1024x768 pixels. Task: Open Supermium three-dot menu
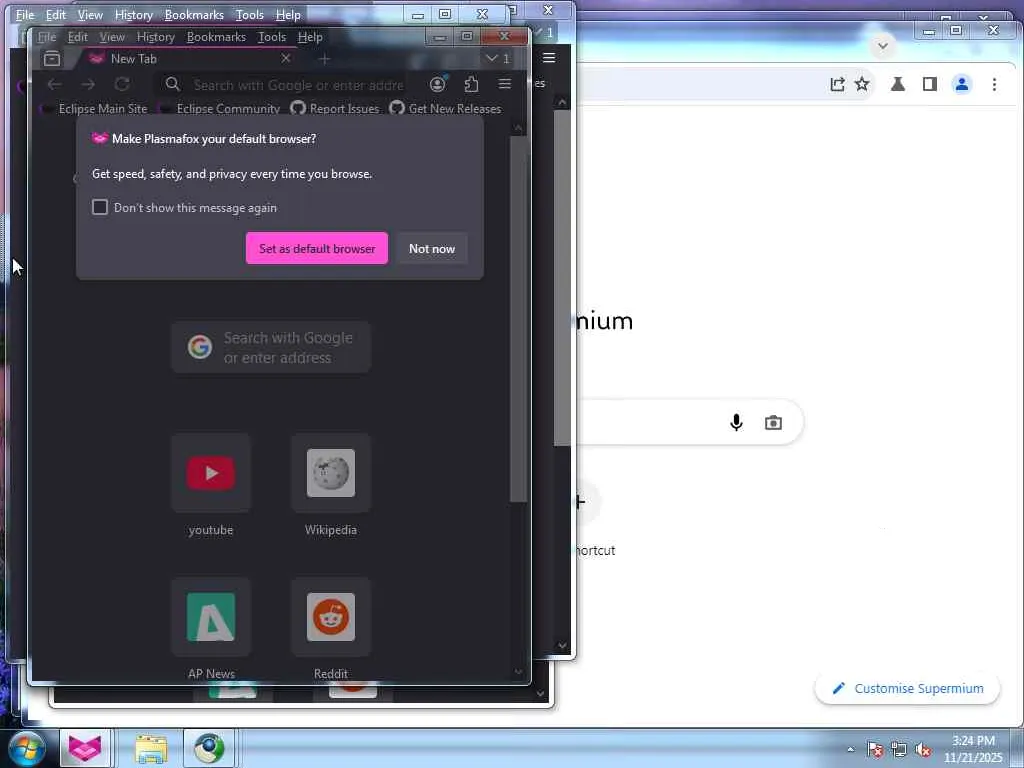[x=994, y=84]
